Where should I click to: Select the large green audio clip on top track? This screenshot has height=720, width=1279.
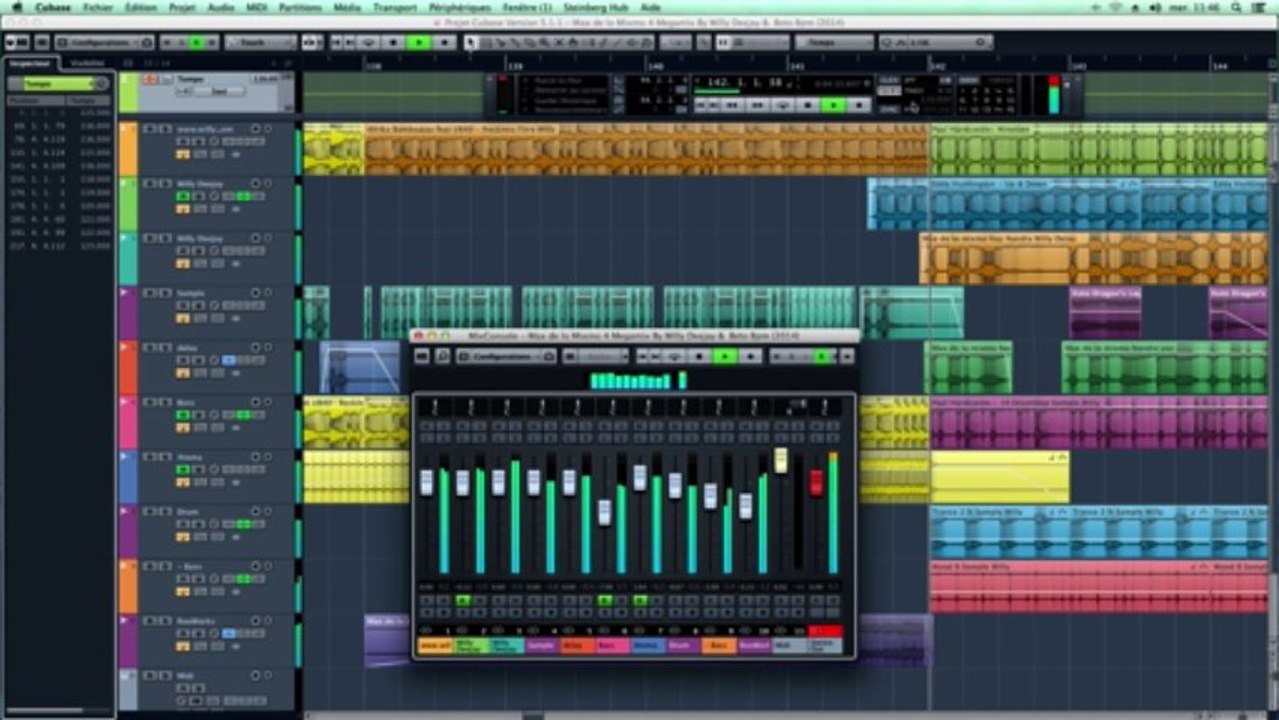pos(1100,150)
